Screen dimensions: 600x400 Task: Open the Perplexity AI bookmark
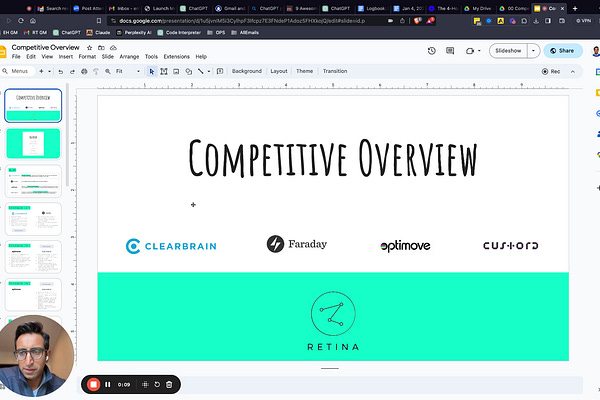tap(134, 33)
